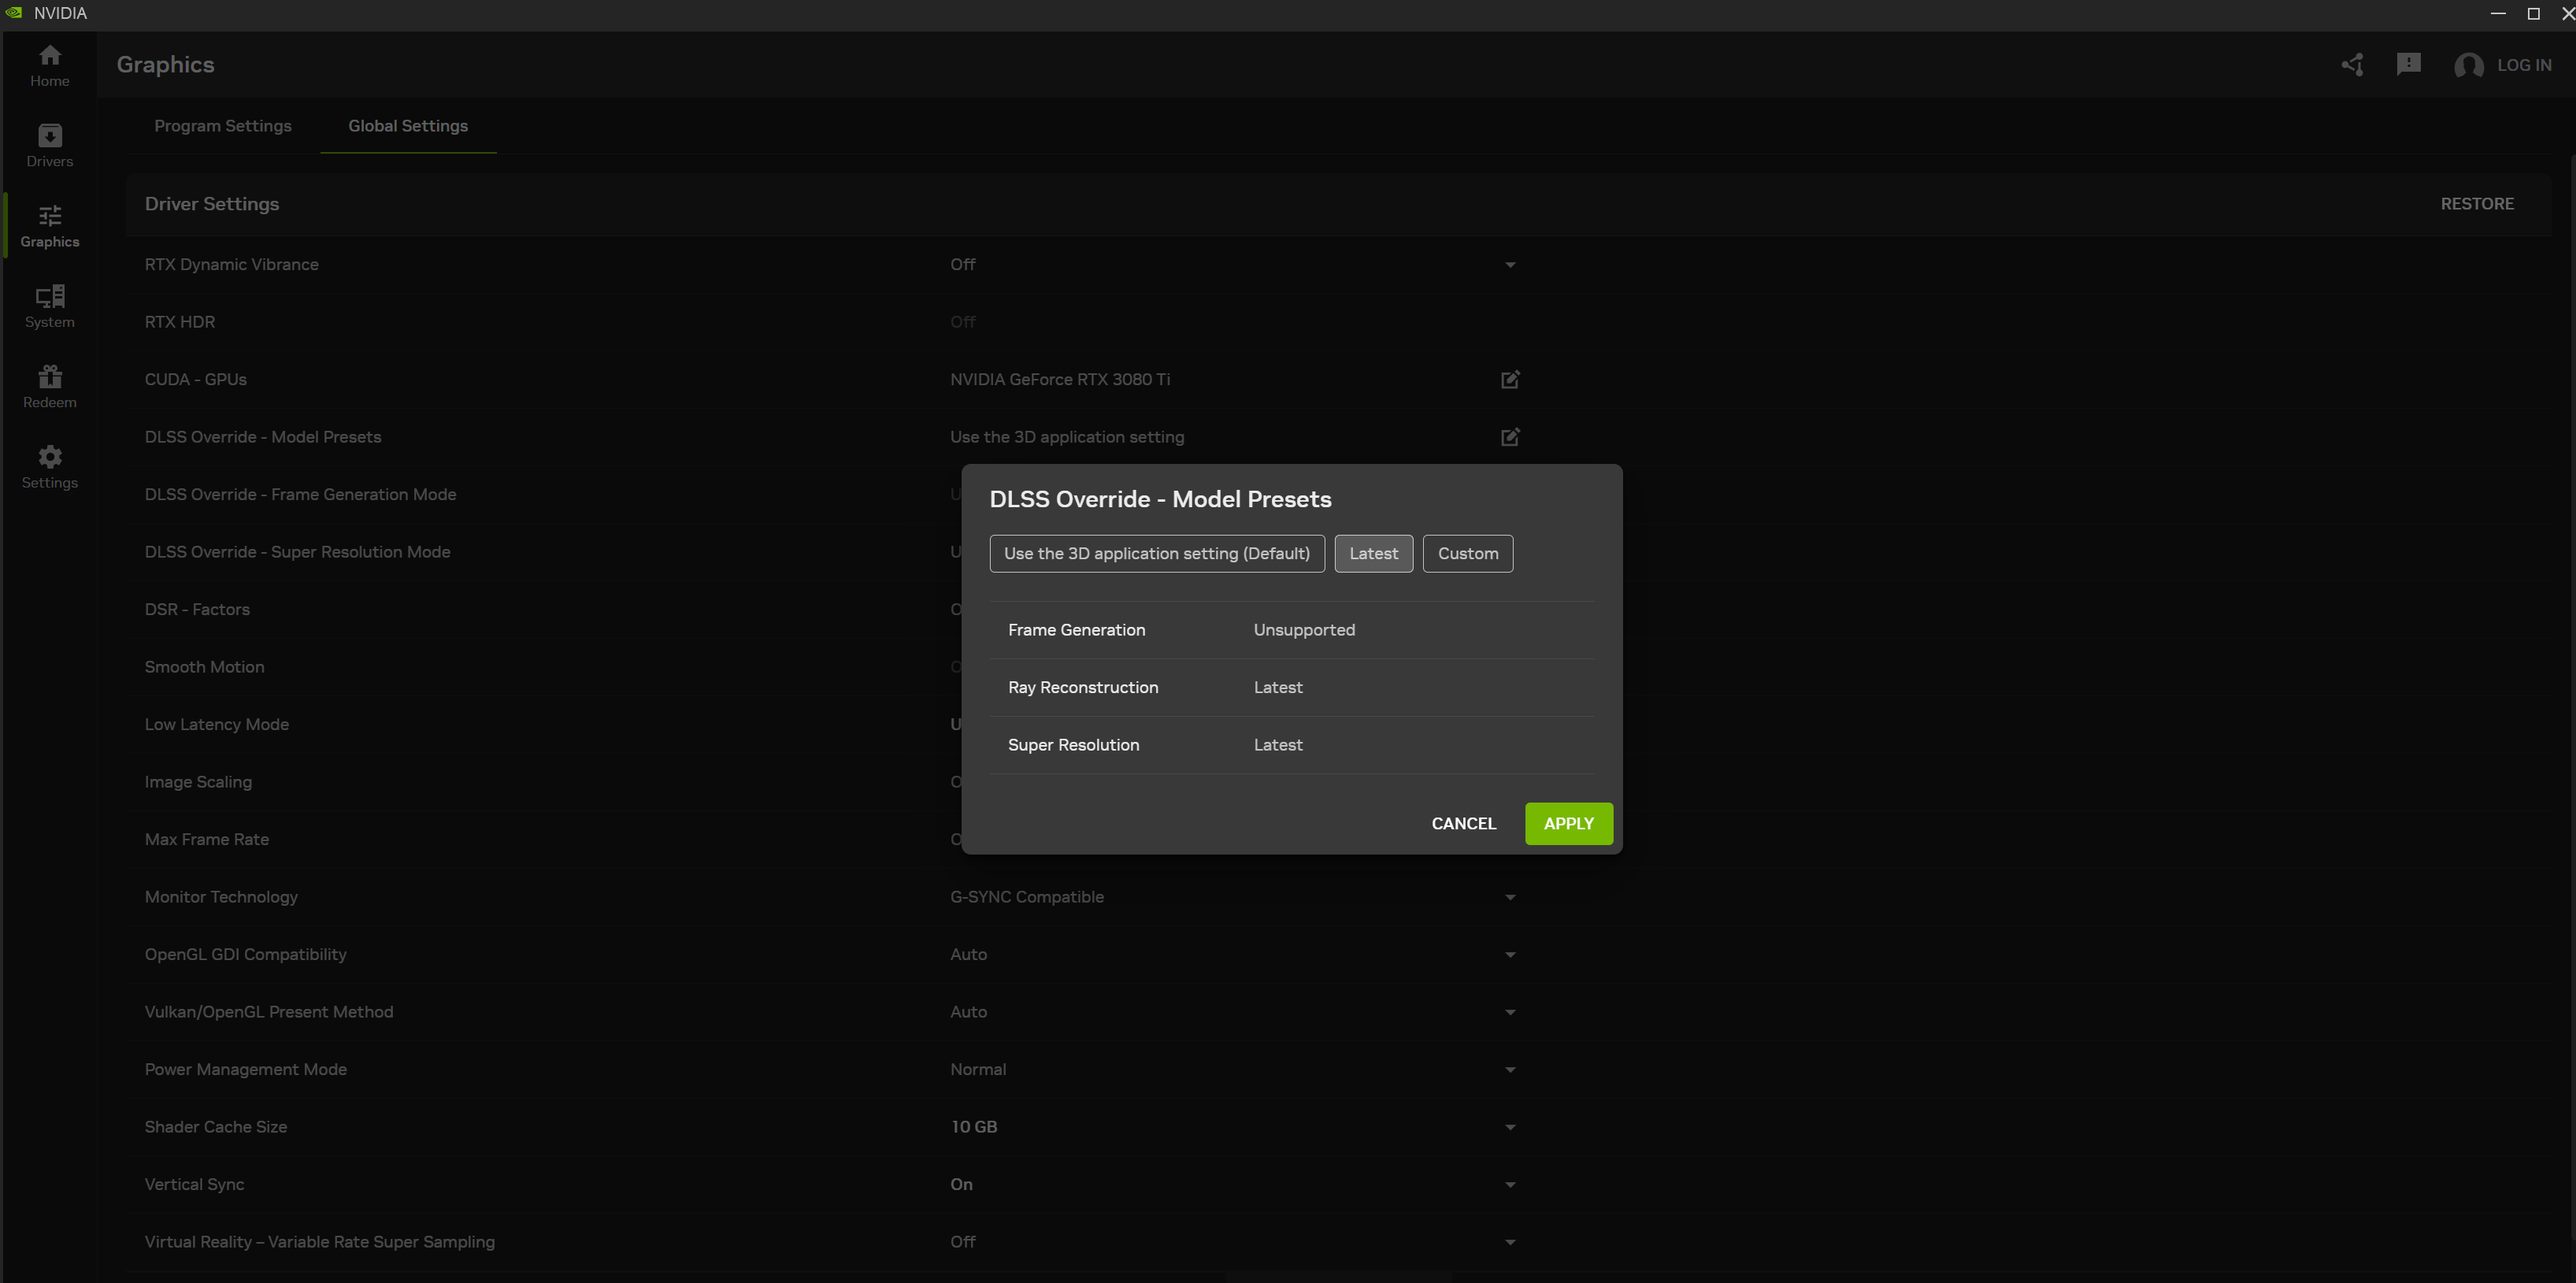Click LOG IN at top right
The width and height of the screenshot is (2576, 1283).
point(2523,65)
